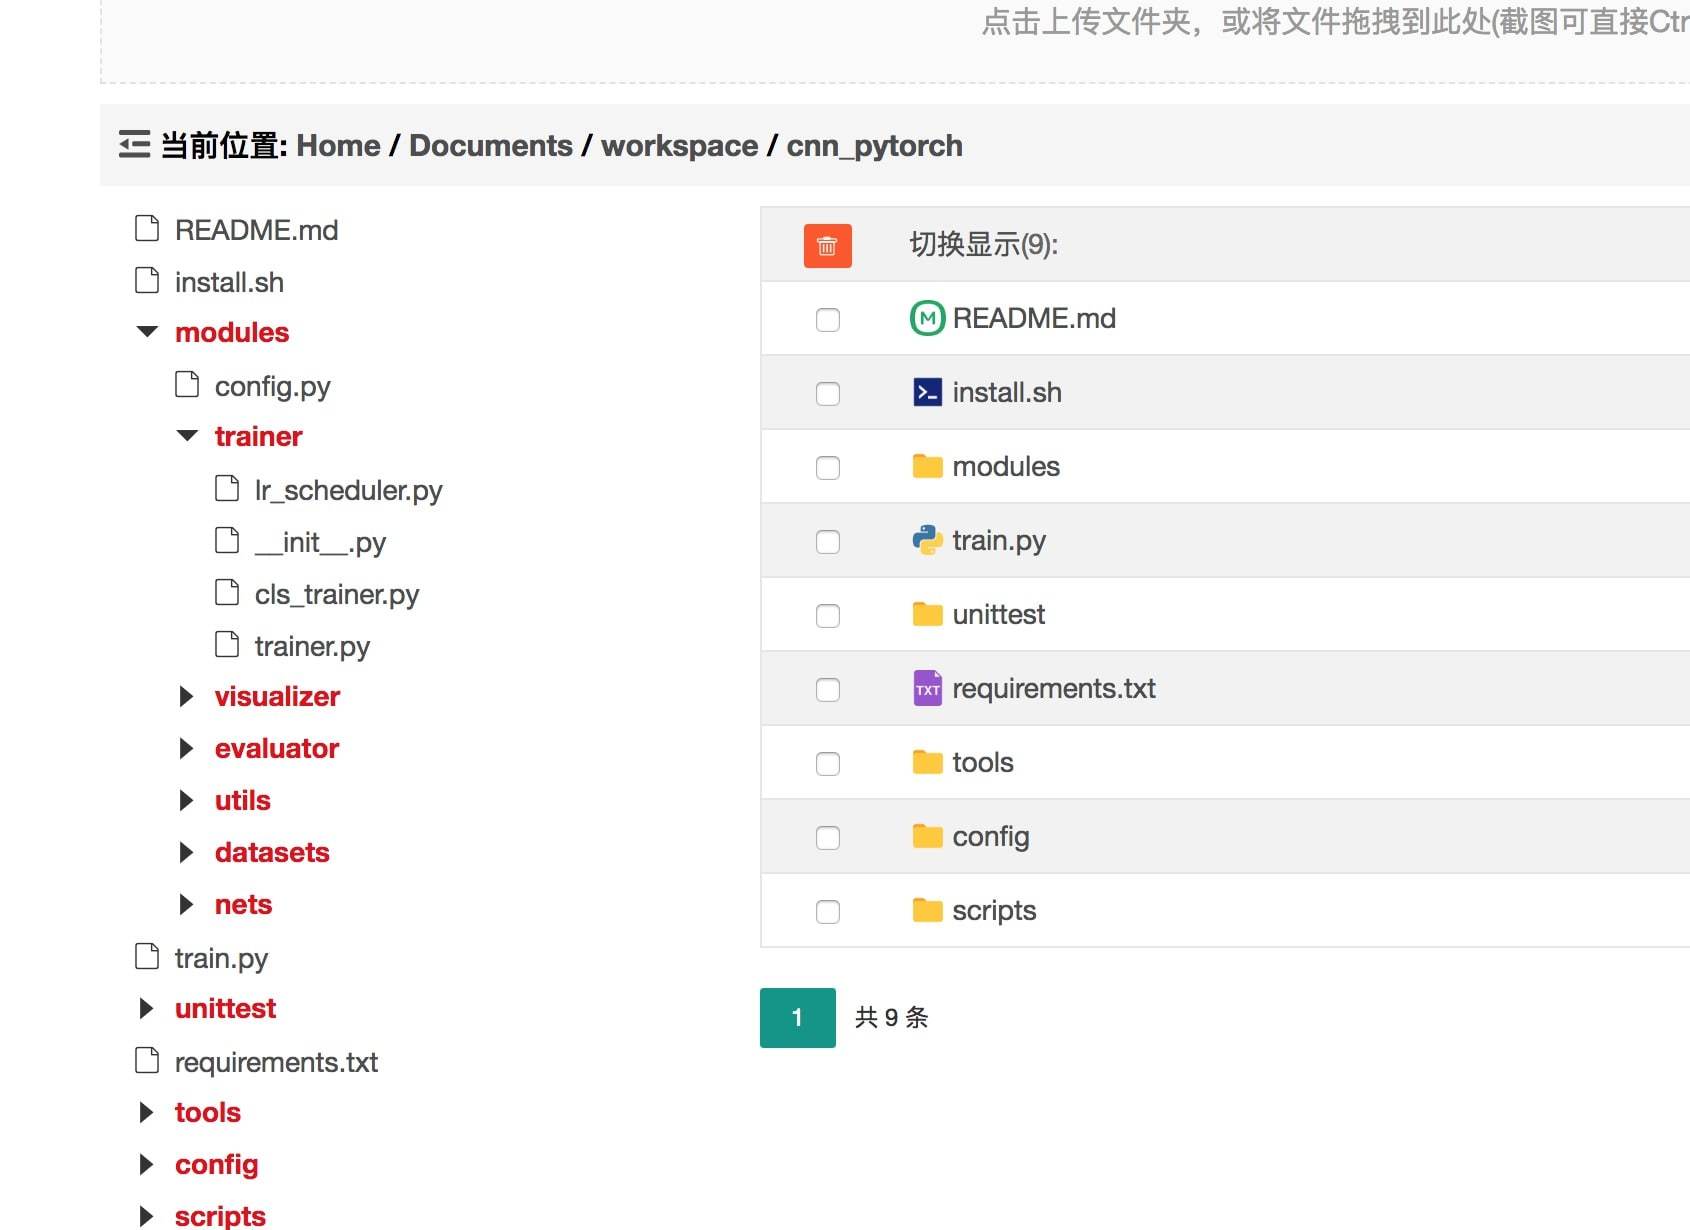Go to workspace in the breadcrumb
The height and width of the screenshot is (1230, 1690).
[x=679, y=146]
